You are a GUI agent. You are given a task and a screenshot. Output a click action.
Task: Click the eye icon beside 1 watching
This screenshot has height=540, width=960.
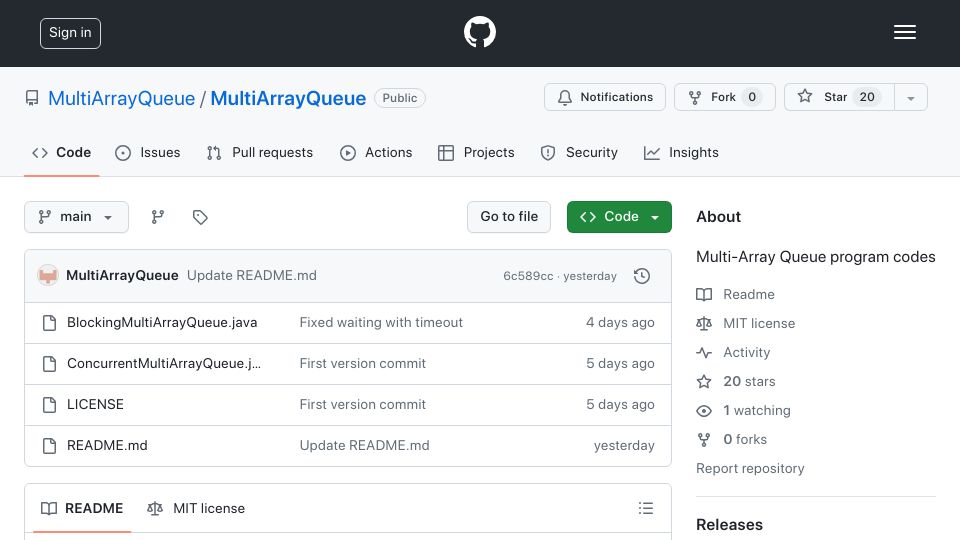(x=704, y=411)
